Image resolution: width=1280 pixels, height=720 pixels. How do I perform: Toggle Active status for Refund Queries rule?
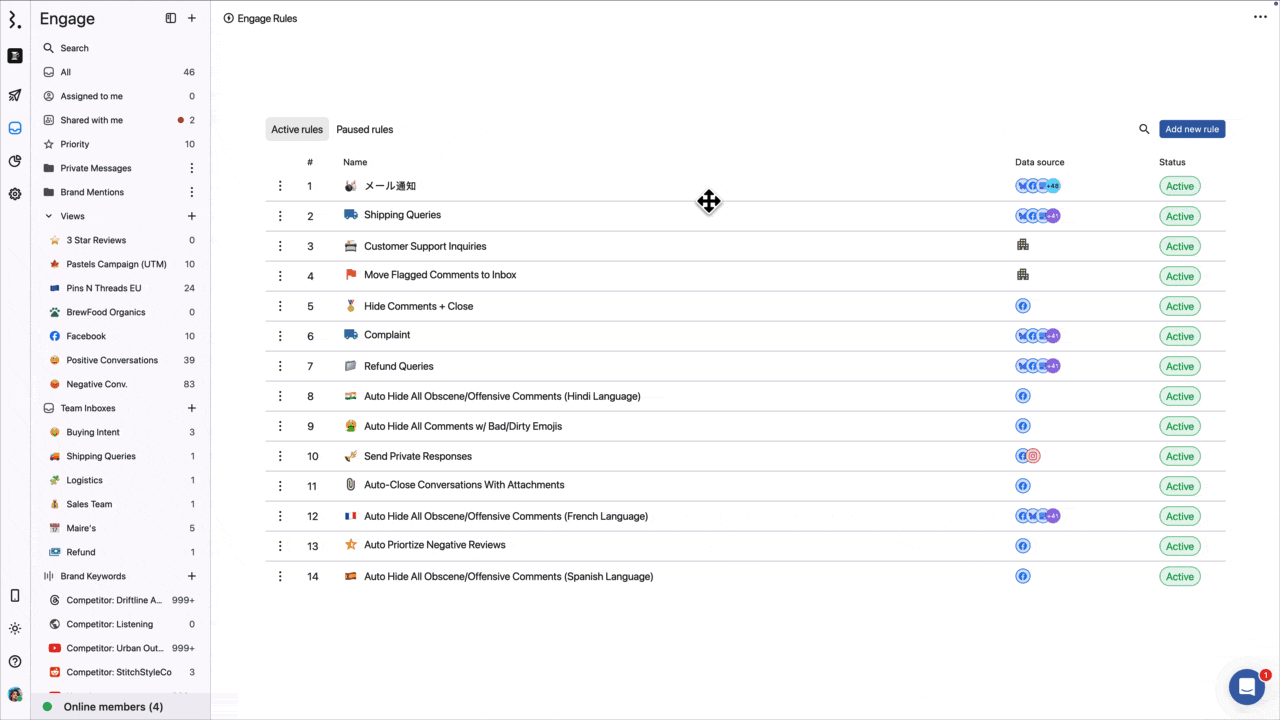tap(1179, 366)
